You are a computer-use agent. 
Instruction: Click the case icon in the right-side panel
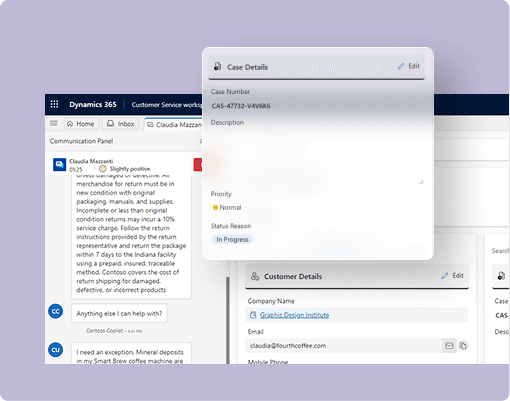tap(501, 276)
